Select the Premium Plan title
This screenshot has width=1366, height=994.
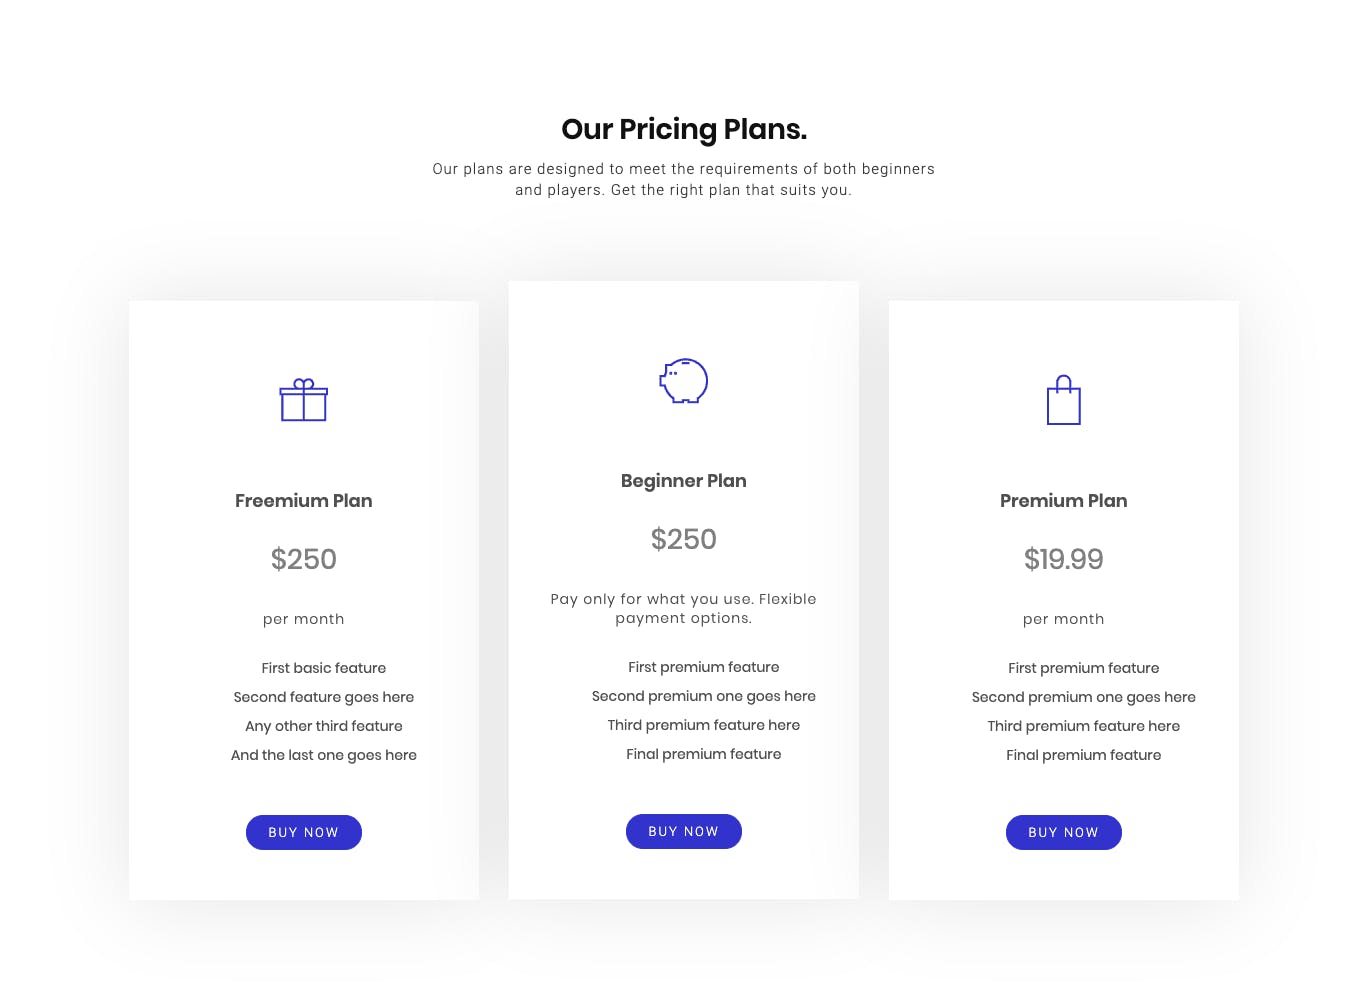click(1064, 501)
